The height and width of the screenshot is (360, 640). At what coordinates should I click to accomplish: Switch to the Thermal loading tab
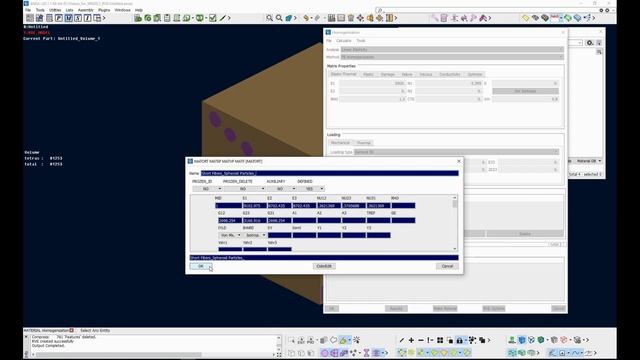tap(363, 143)
